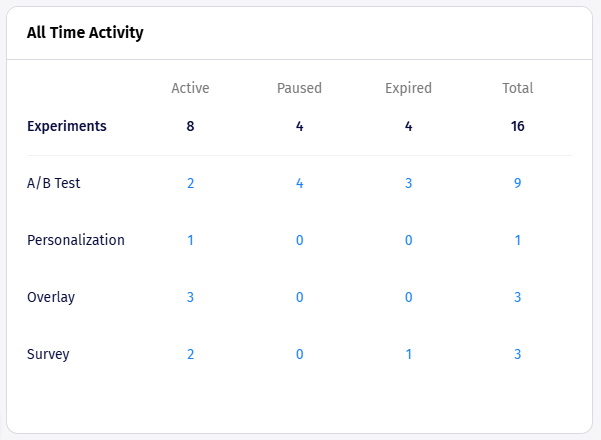This screenshot has height=440, width=601.
Task: Open expired A/B Test experiments link
Action: click(x=408, y=183)
